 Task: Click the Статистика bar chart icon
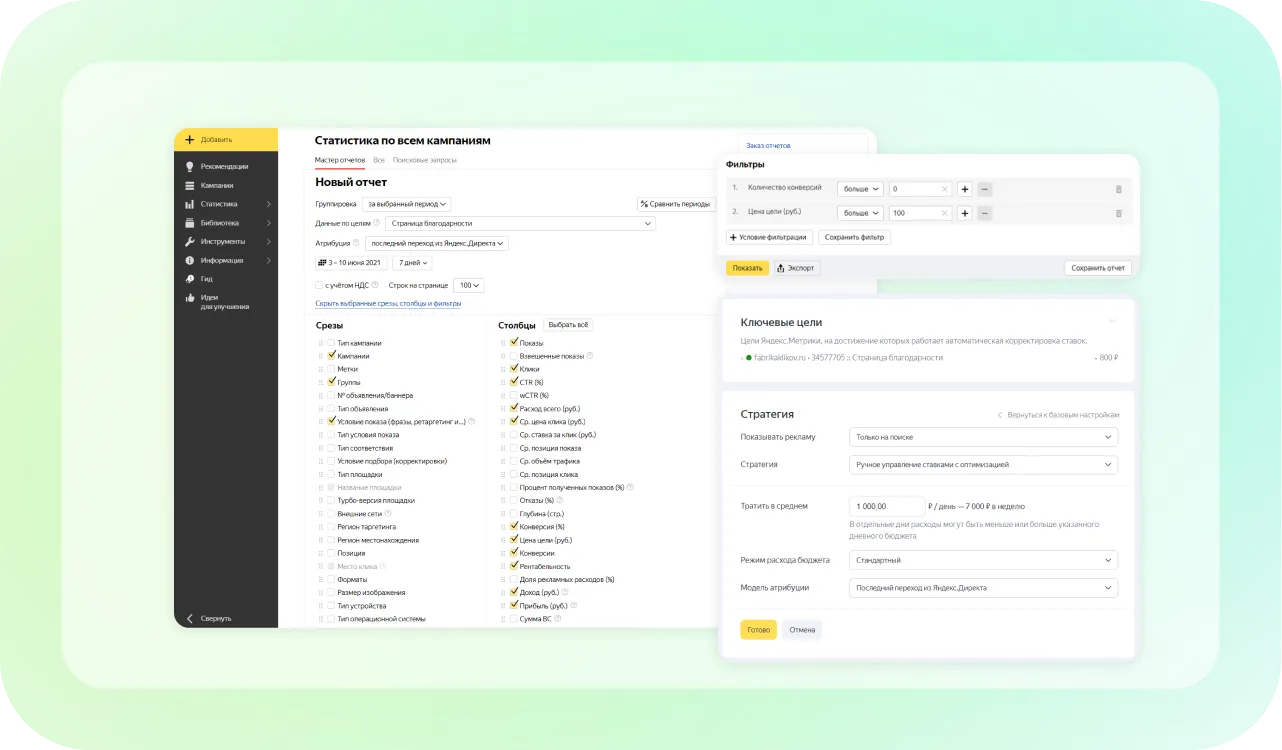[x=190, y=204]
